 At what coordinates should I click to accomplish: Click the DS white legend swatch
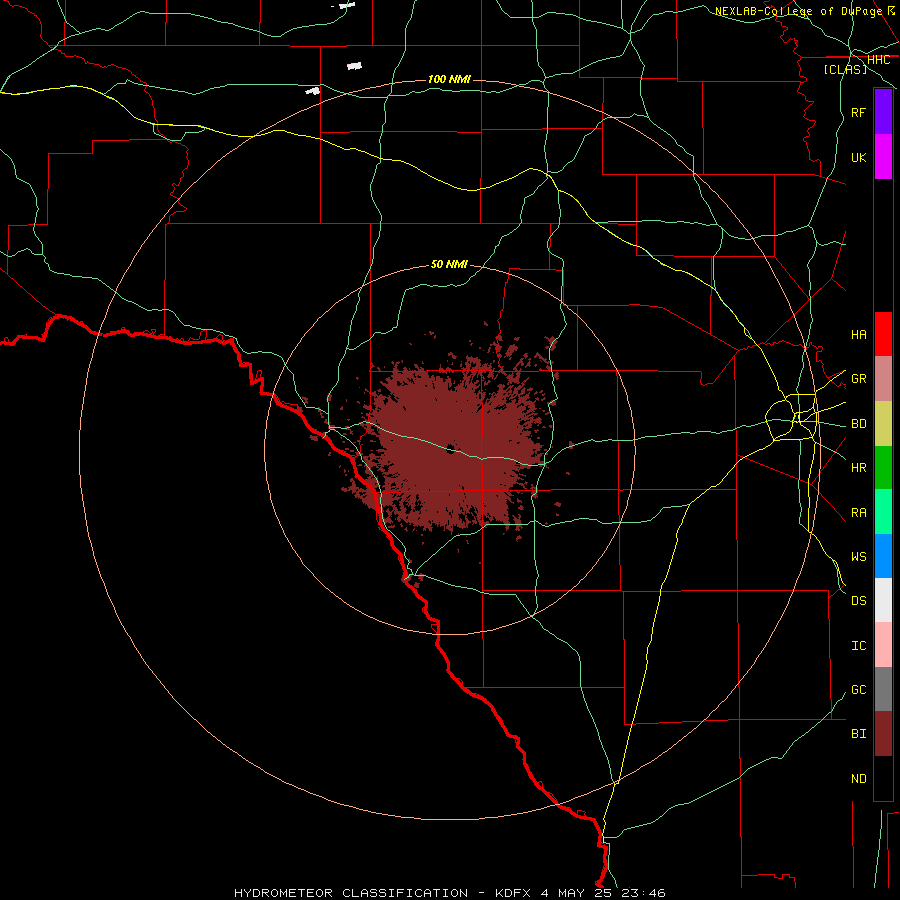pos(883,600)
